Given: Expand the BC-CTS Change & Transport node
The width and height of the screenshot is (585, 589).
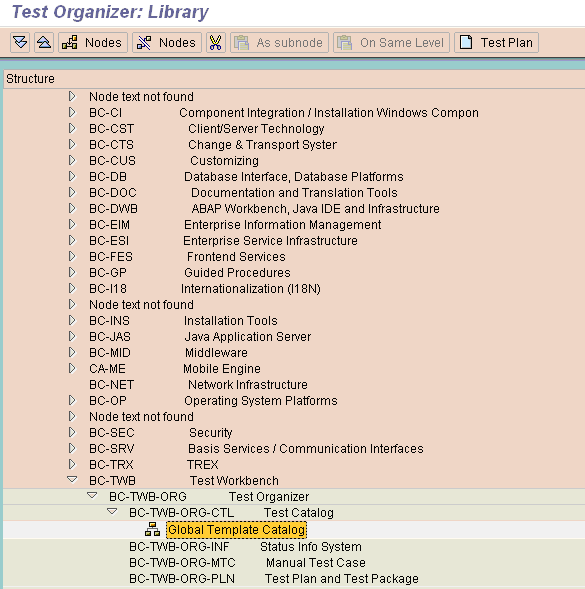Looking at the screenshot, I should click(x=72, y=144).
